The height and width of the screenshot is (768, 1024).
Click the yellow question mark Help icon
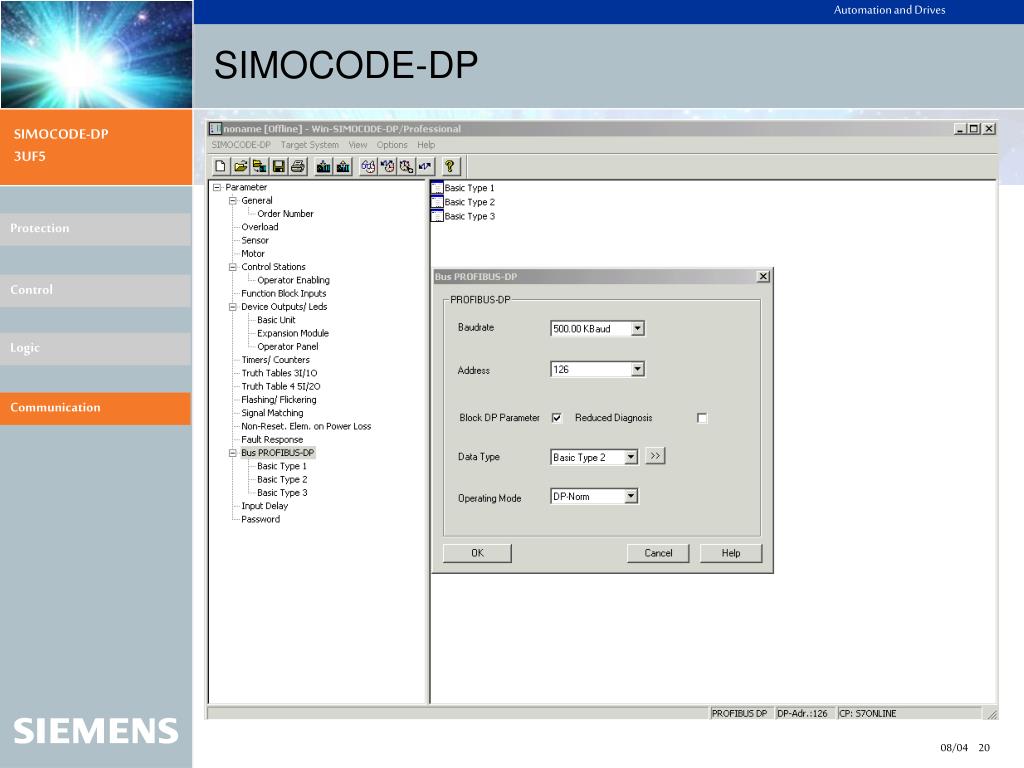(450, 167)
